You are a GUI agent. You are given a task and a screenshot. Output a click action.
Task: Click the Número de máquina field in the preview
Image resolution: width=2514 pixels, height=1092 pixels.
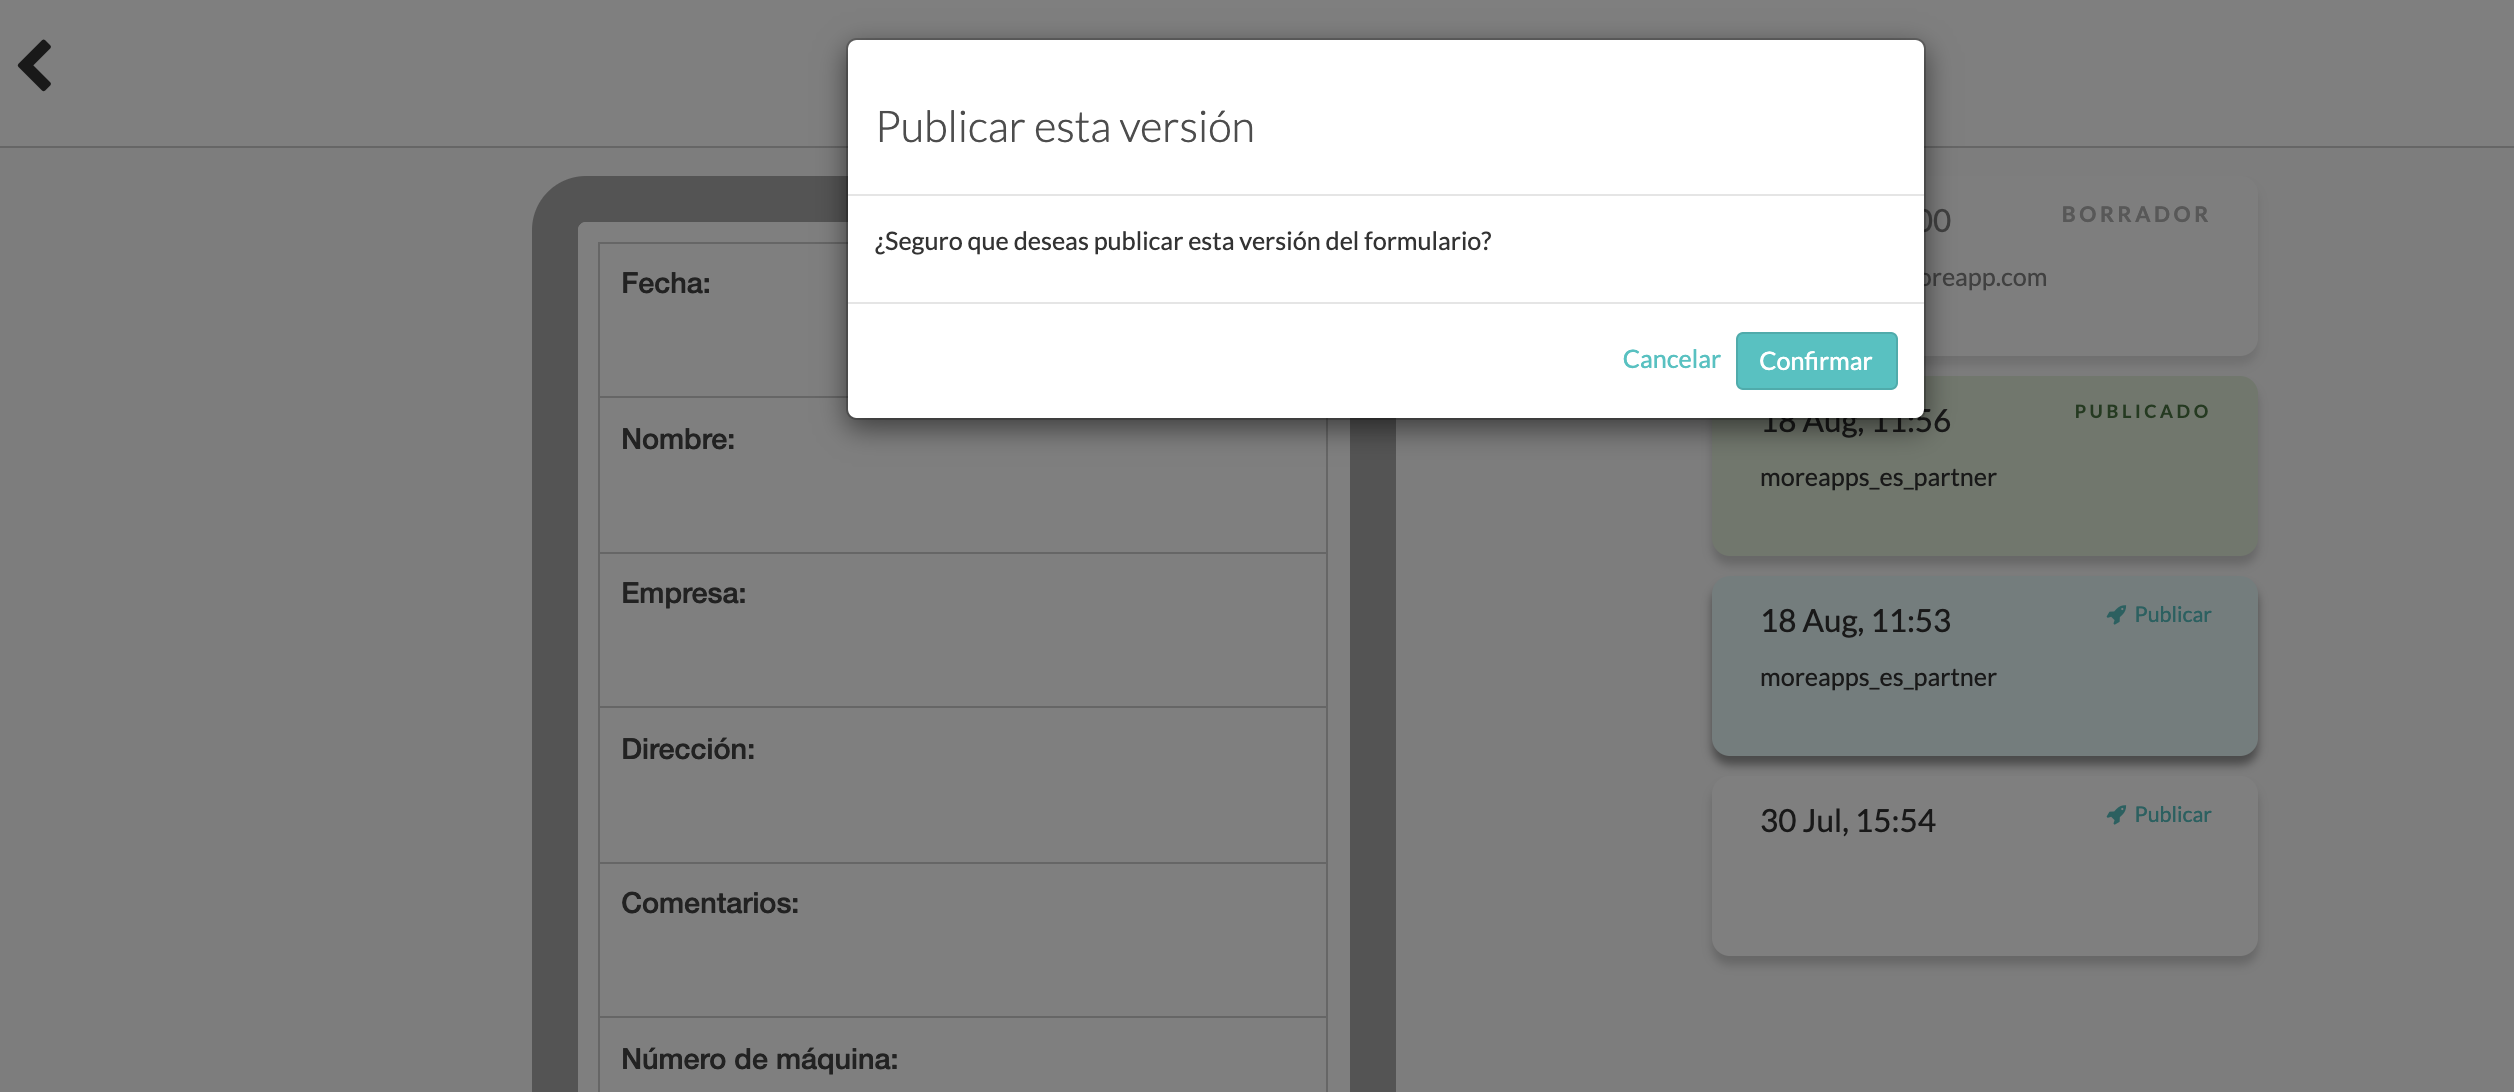pos(962,1055)
